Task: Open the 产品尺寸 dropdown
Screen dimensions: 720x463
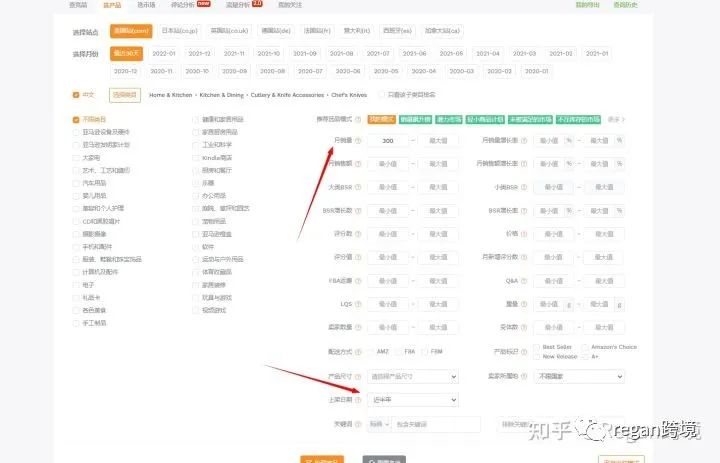Action: [x=413, y=376]
